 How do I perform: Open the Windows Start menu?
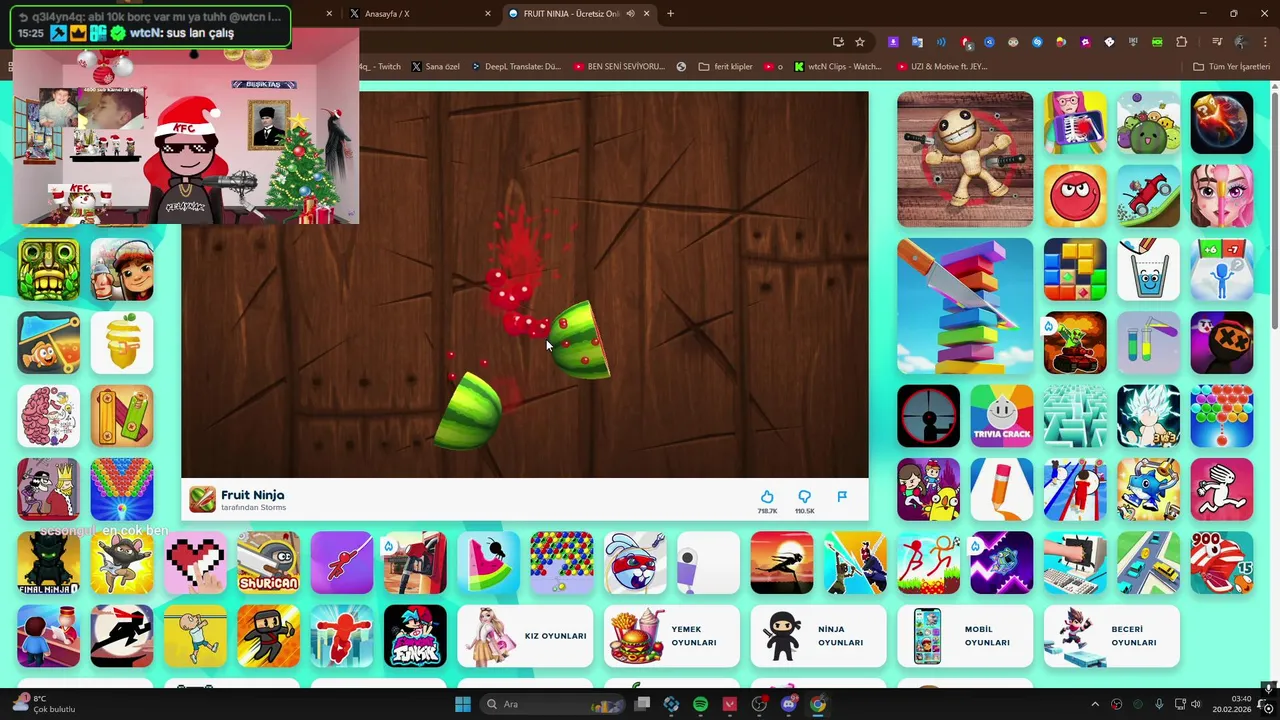pos(463,704)
